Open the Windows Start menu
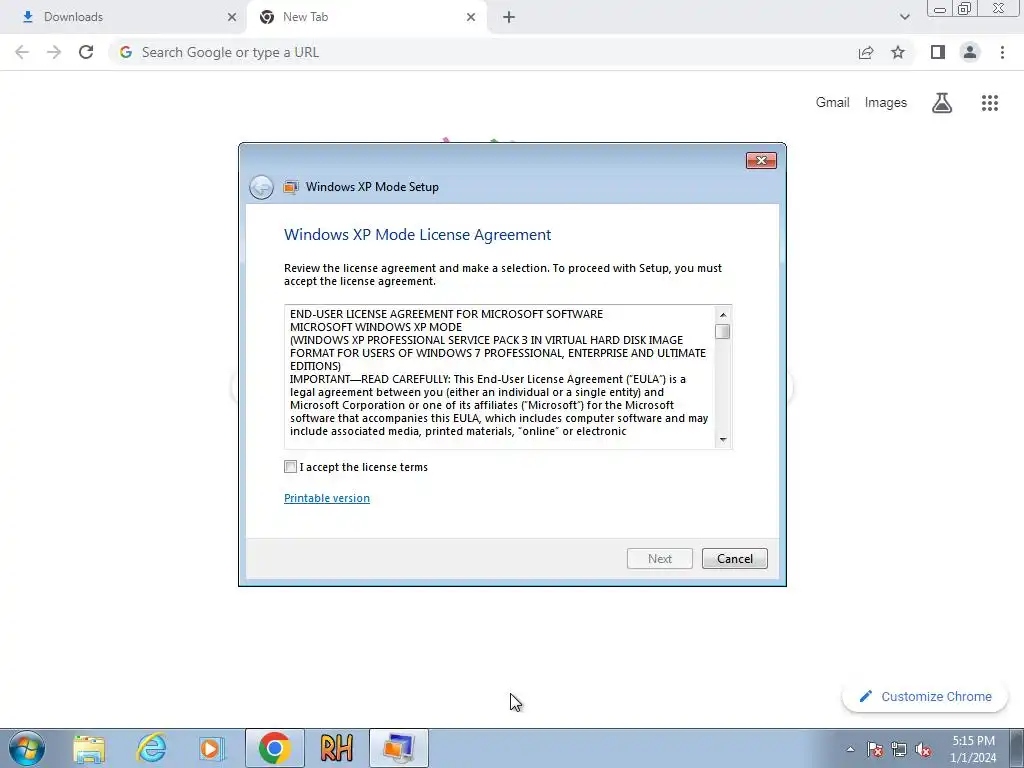The height and width of the screenshot is (768, 1024). [x=27, y=748]
